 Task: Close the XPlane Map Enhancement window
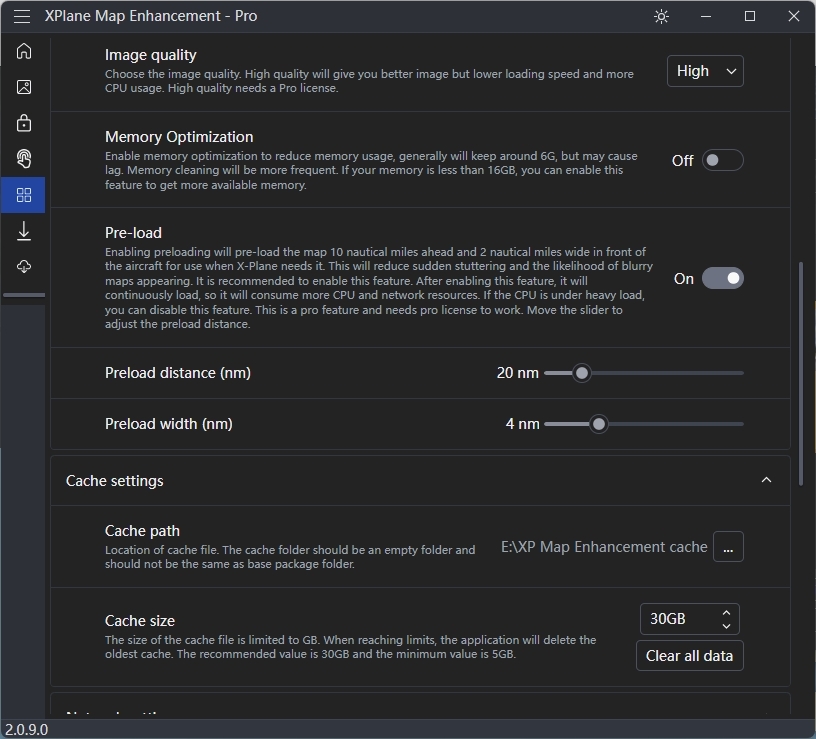[794, 17]
